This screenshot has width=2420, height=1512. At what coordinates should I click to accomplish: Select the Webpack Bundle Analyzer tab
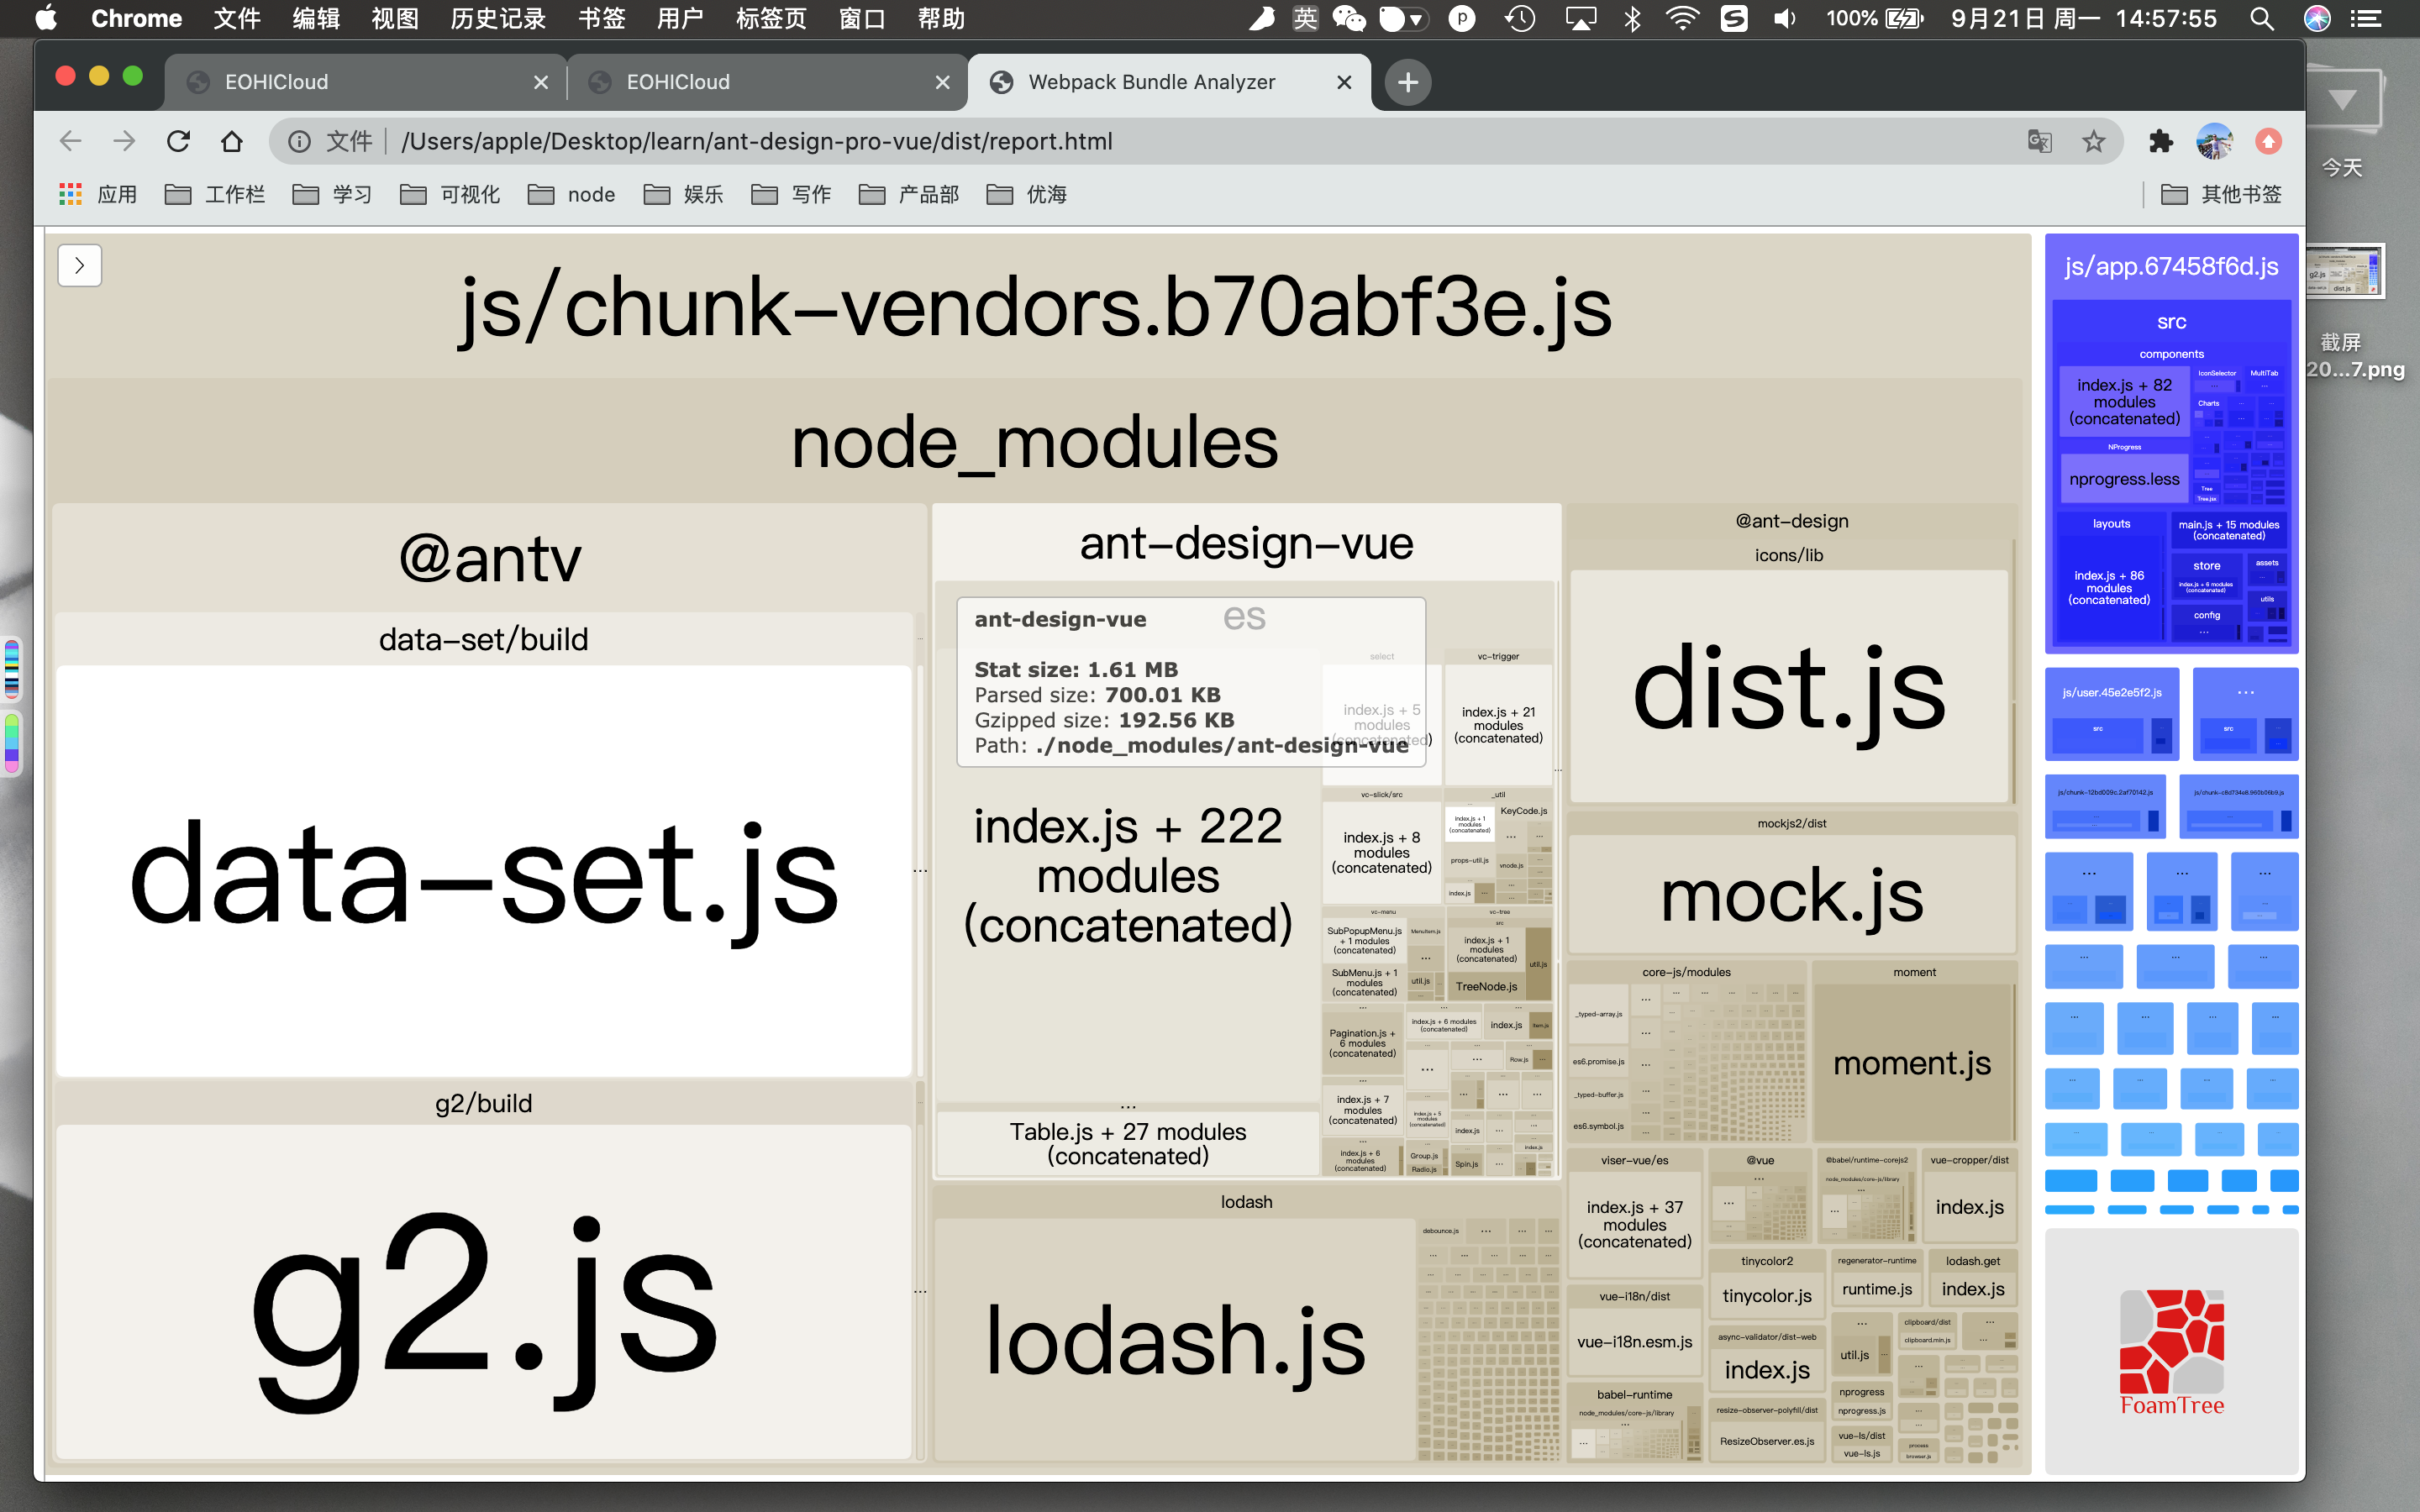click(1168, 82)
